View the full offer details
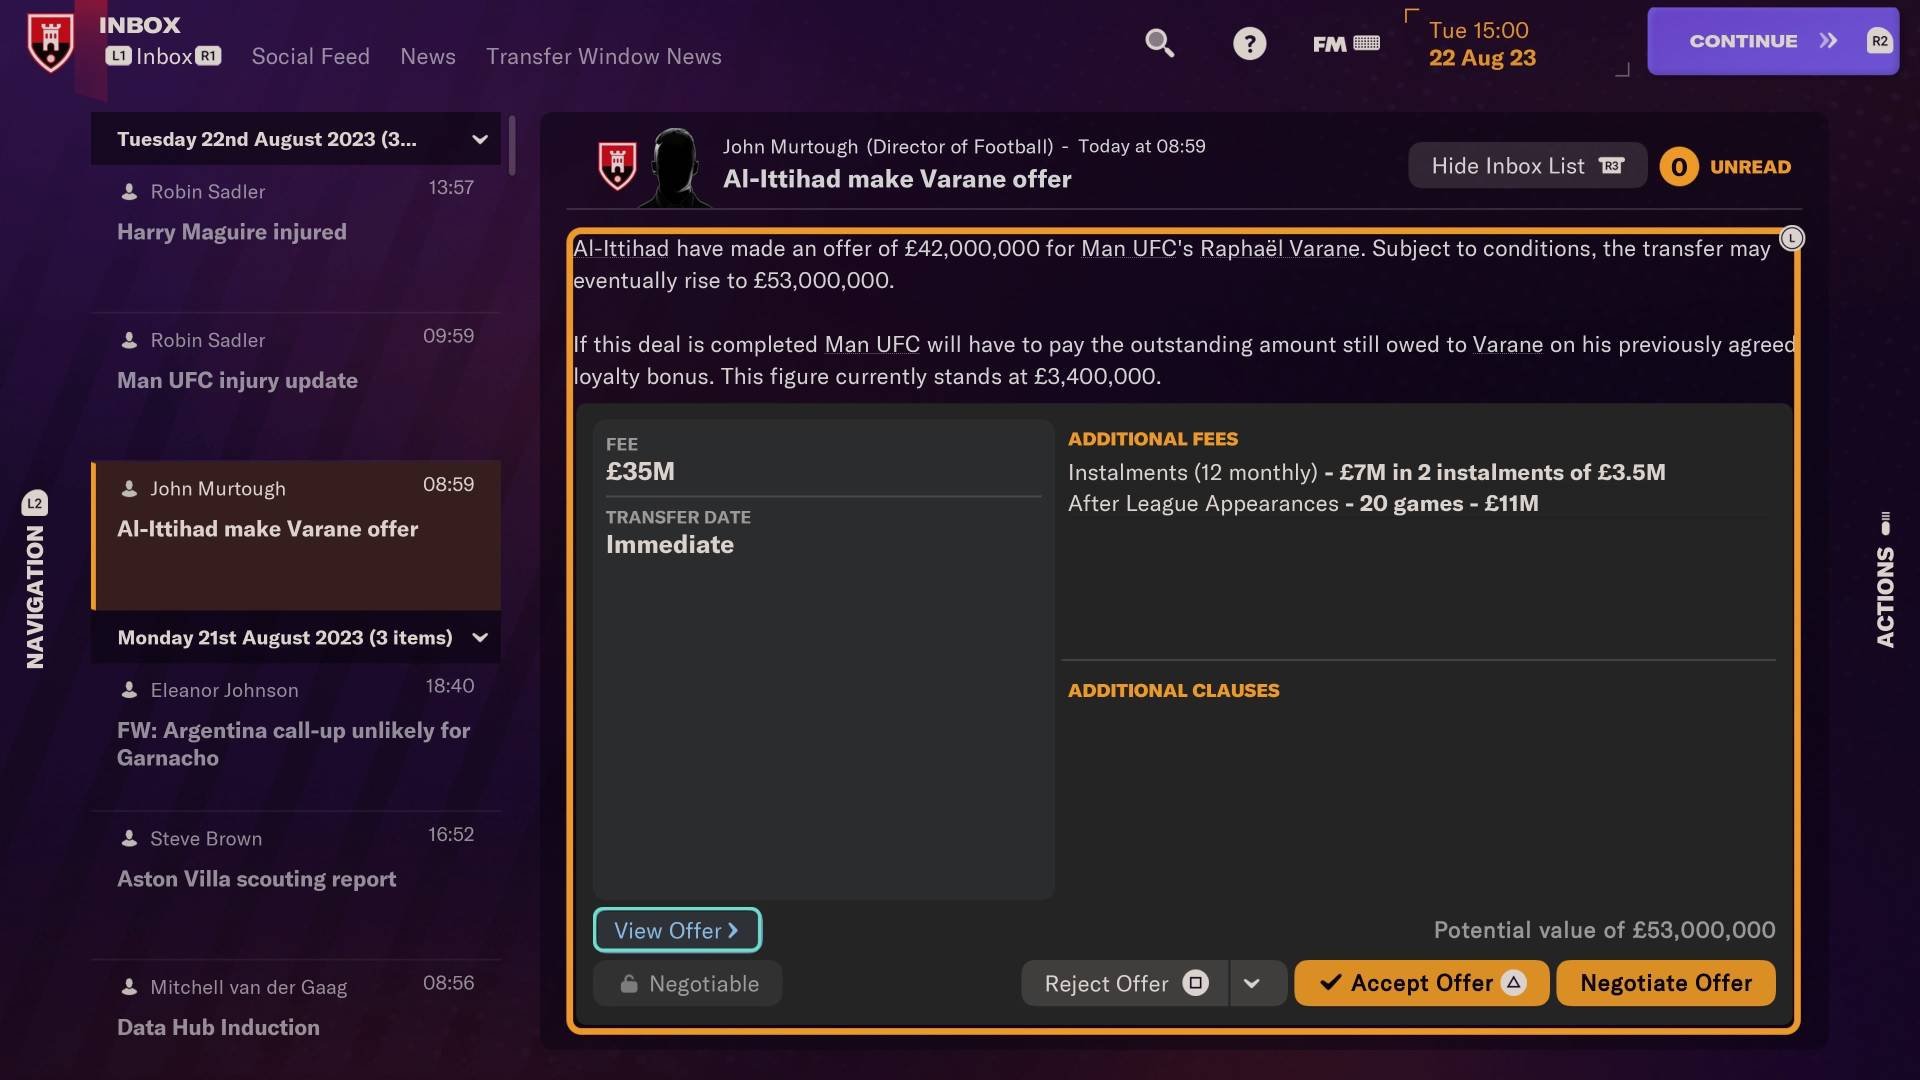1920x1080 pixels. click(x=678, y=928)
